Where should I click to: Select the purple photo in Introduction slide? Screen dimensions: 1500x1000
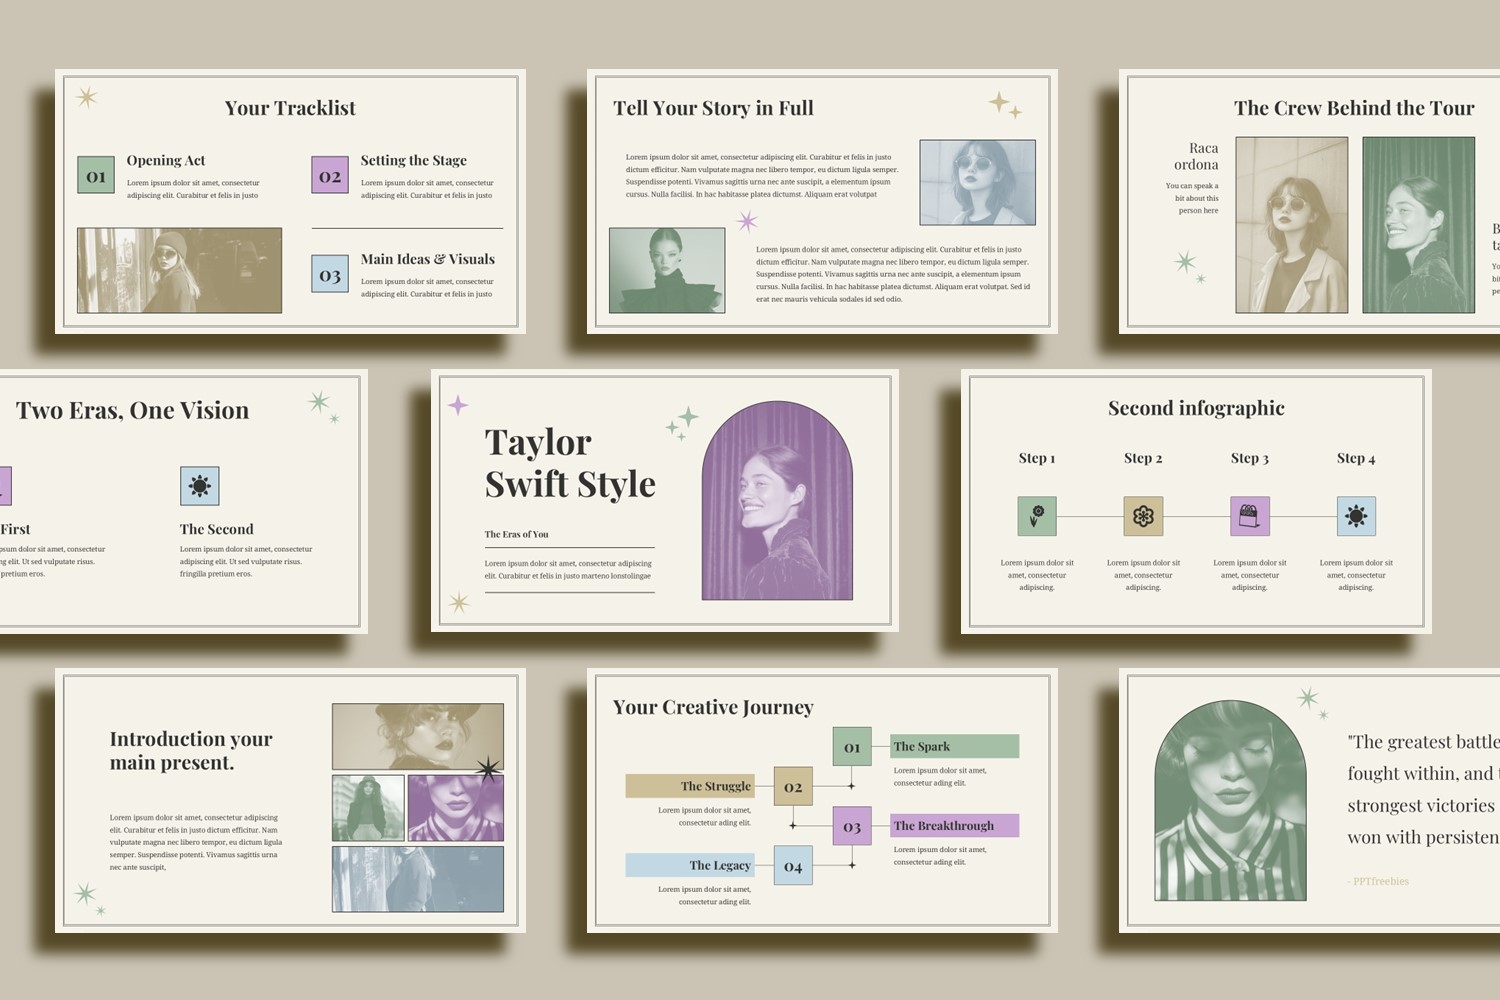point(456,808)
